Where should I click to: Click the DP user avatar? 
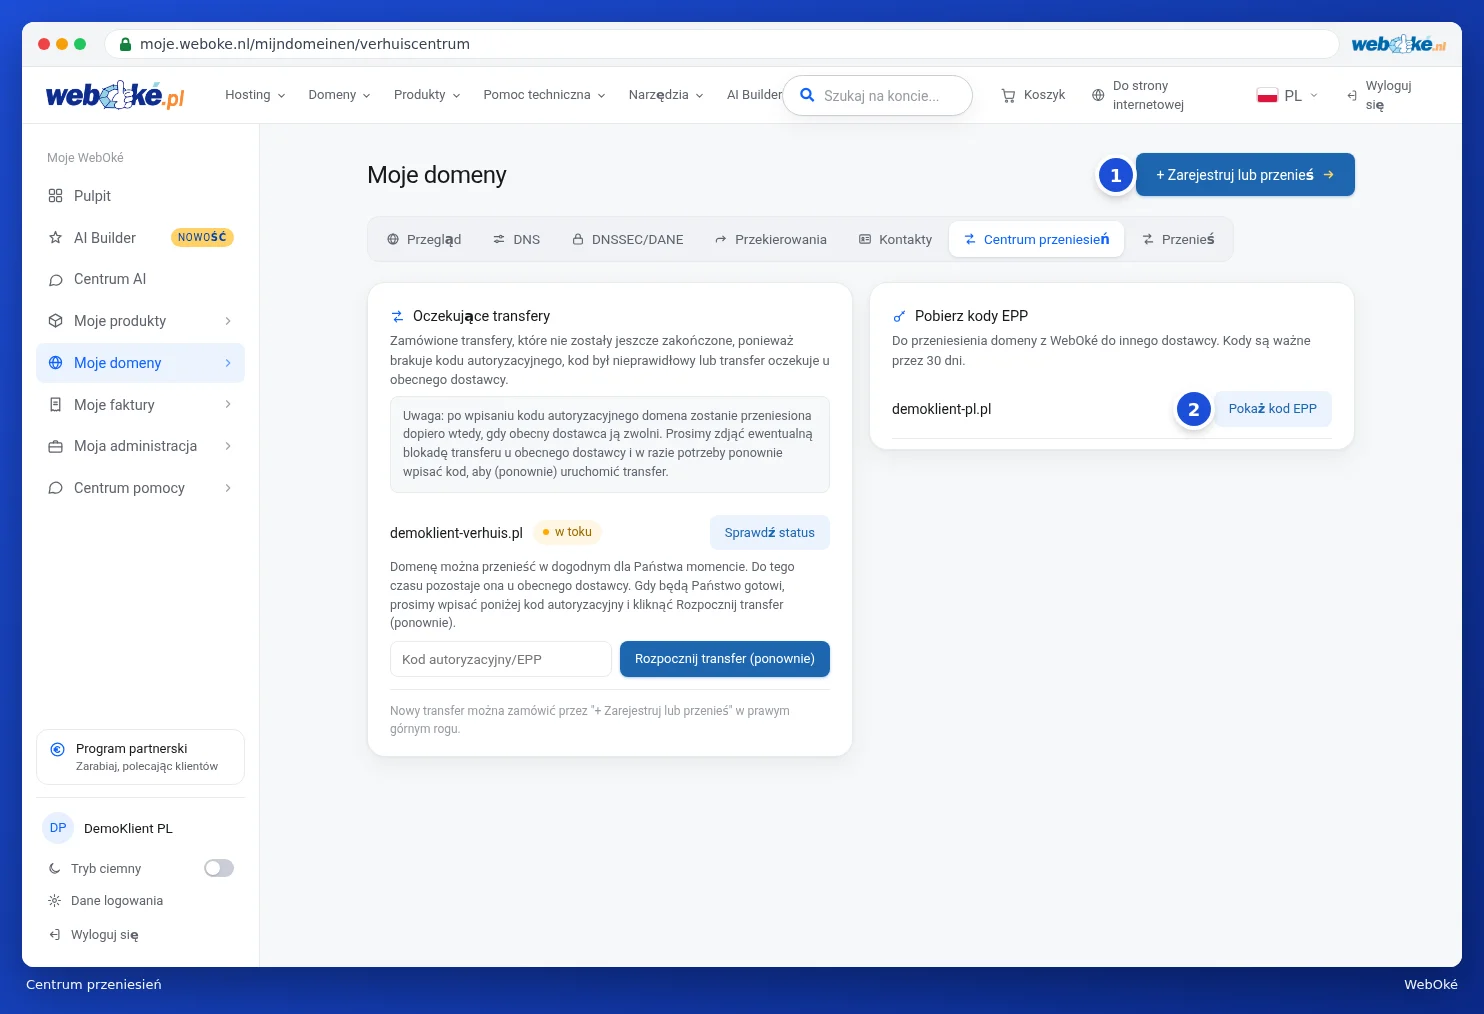58,828
